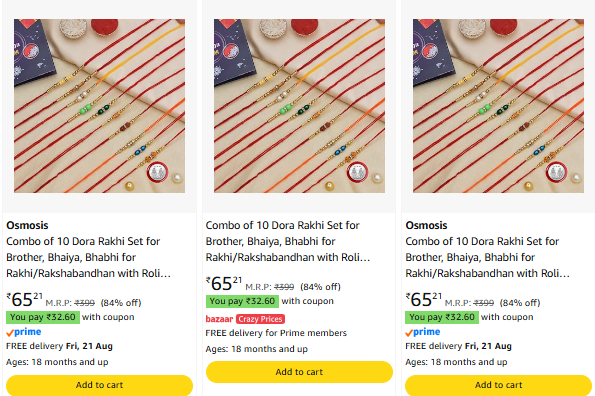Open middle product title Combo of 10 Dora Rakhi
This screenshot has height=396, width=595.
[x=288, y=241]
